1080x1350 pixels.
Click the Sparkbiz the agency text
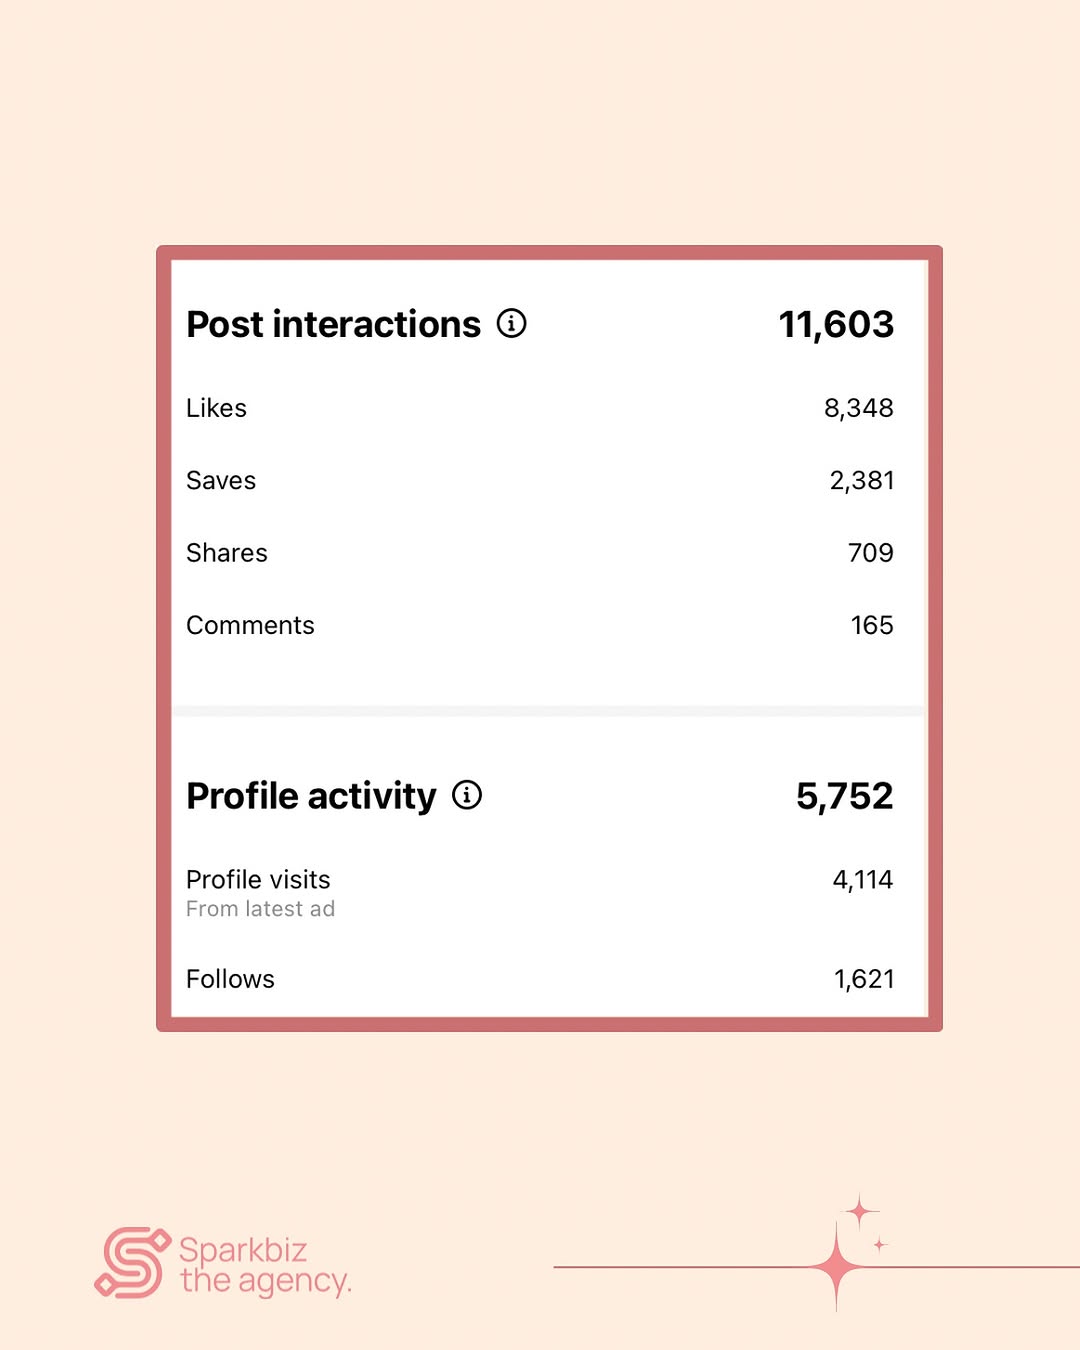point(265,1266)
